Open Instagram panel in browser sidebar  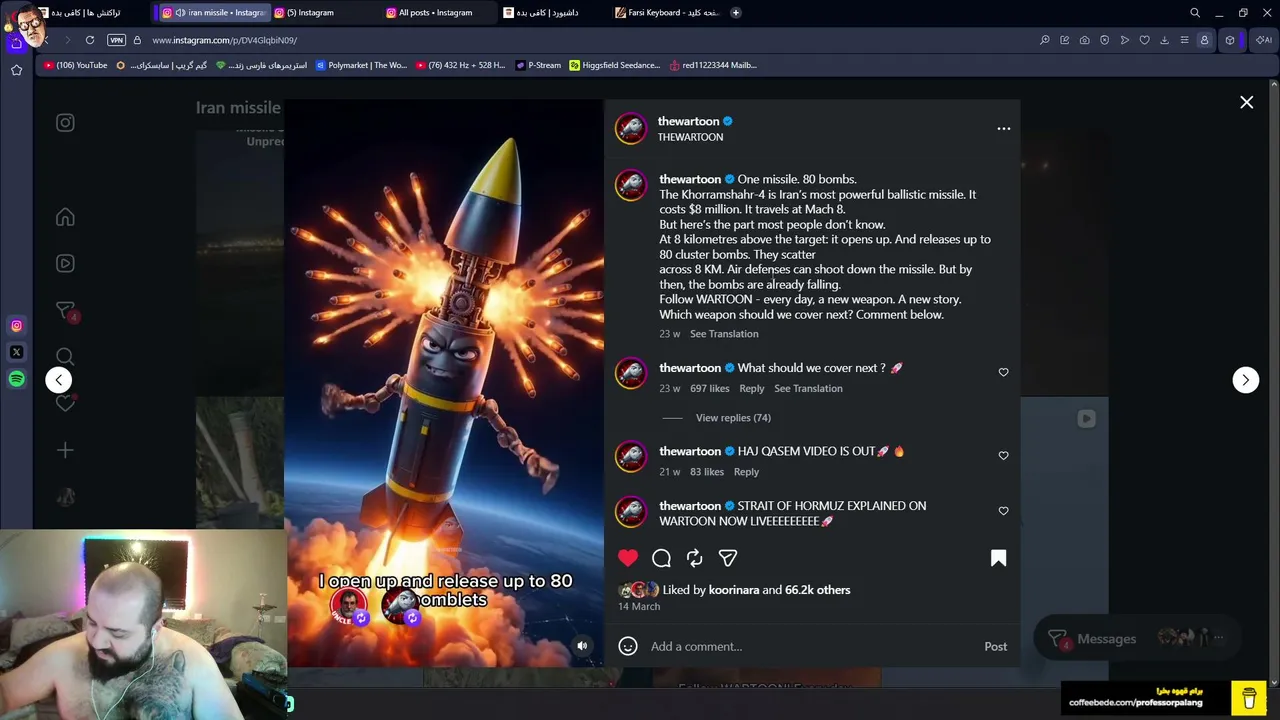point(16,326)
